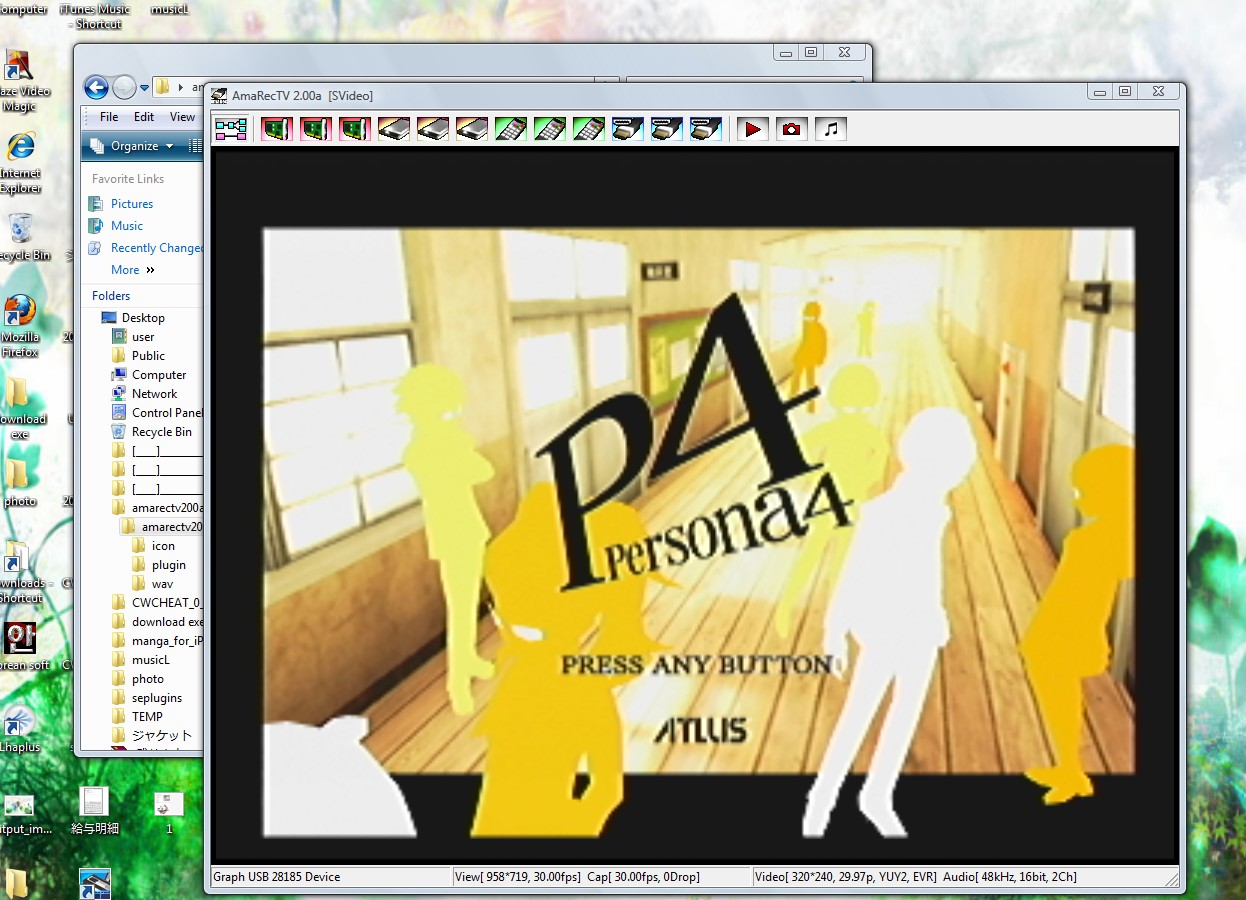
Task: Select the first red capture-card preset icon
Action: pyautogui.click(x=277, y=129)
